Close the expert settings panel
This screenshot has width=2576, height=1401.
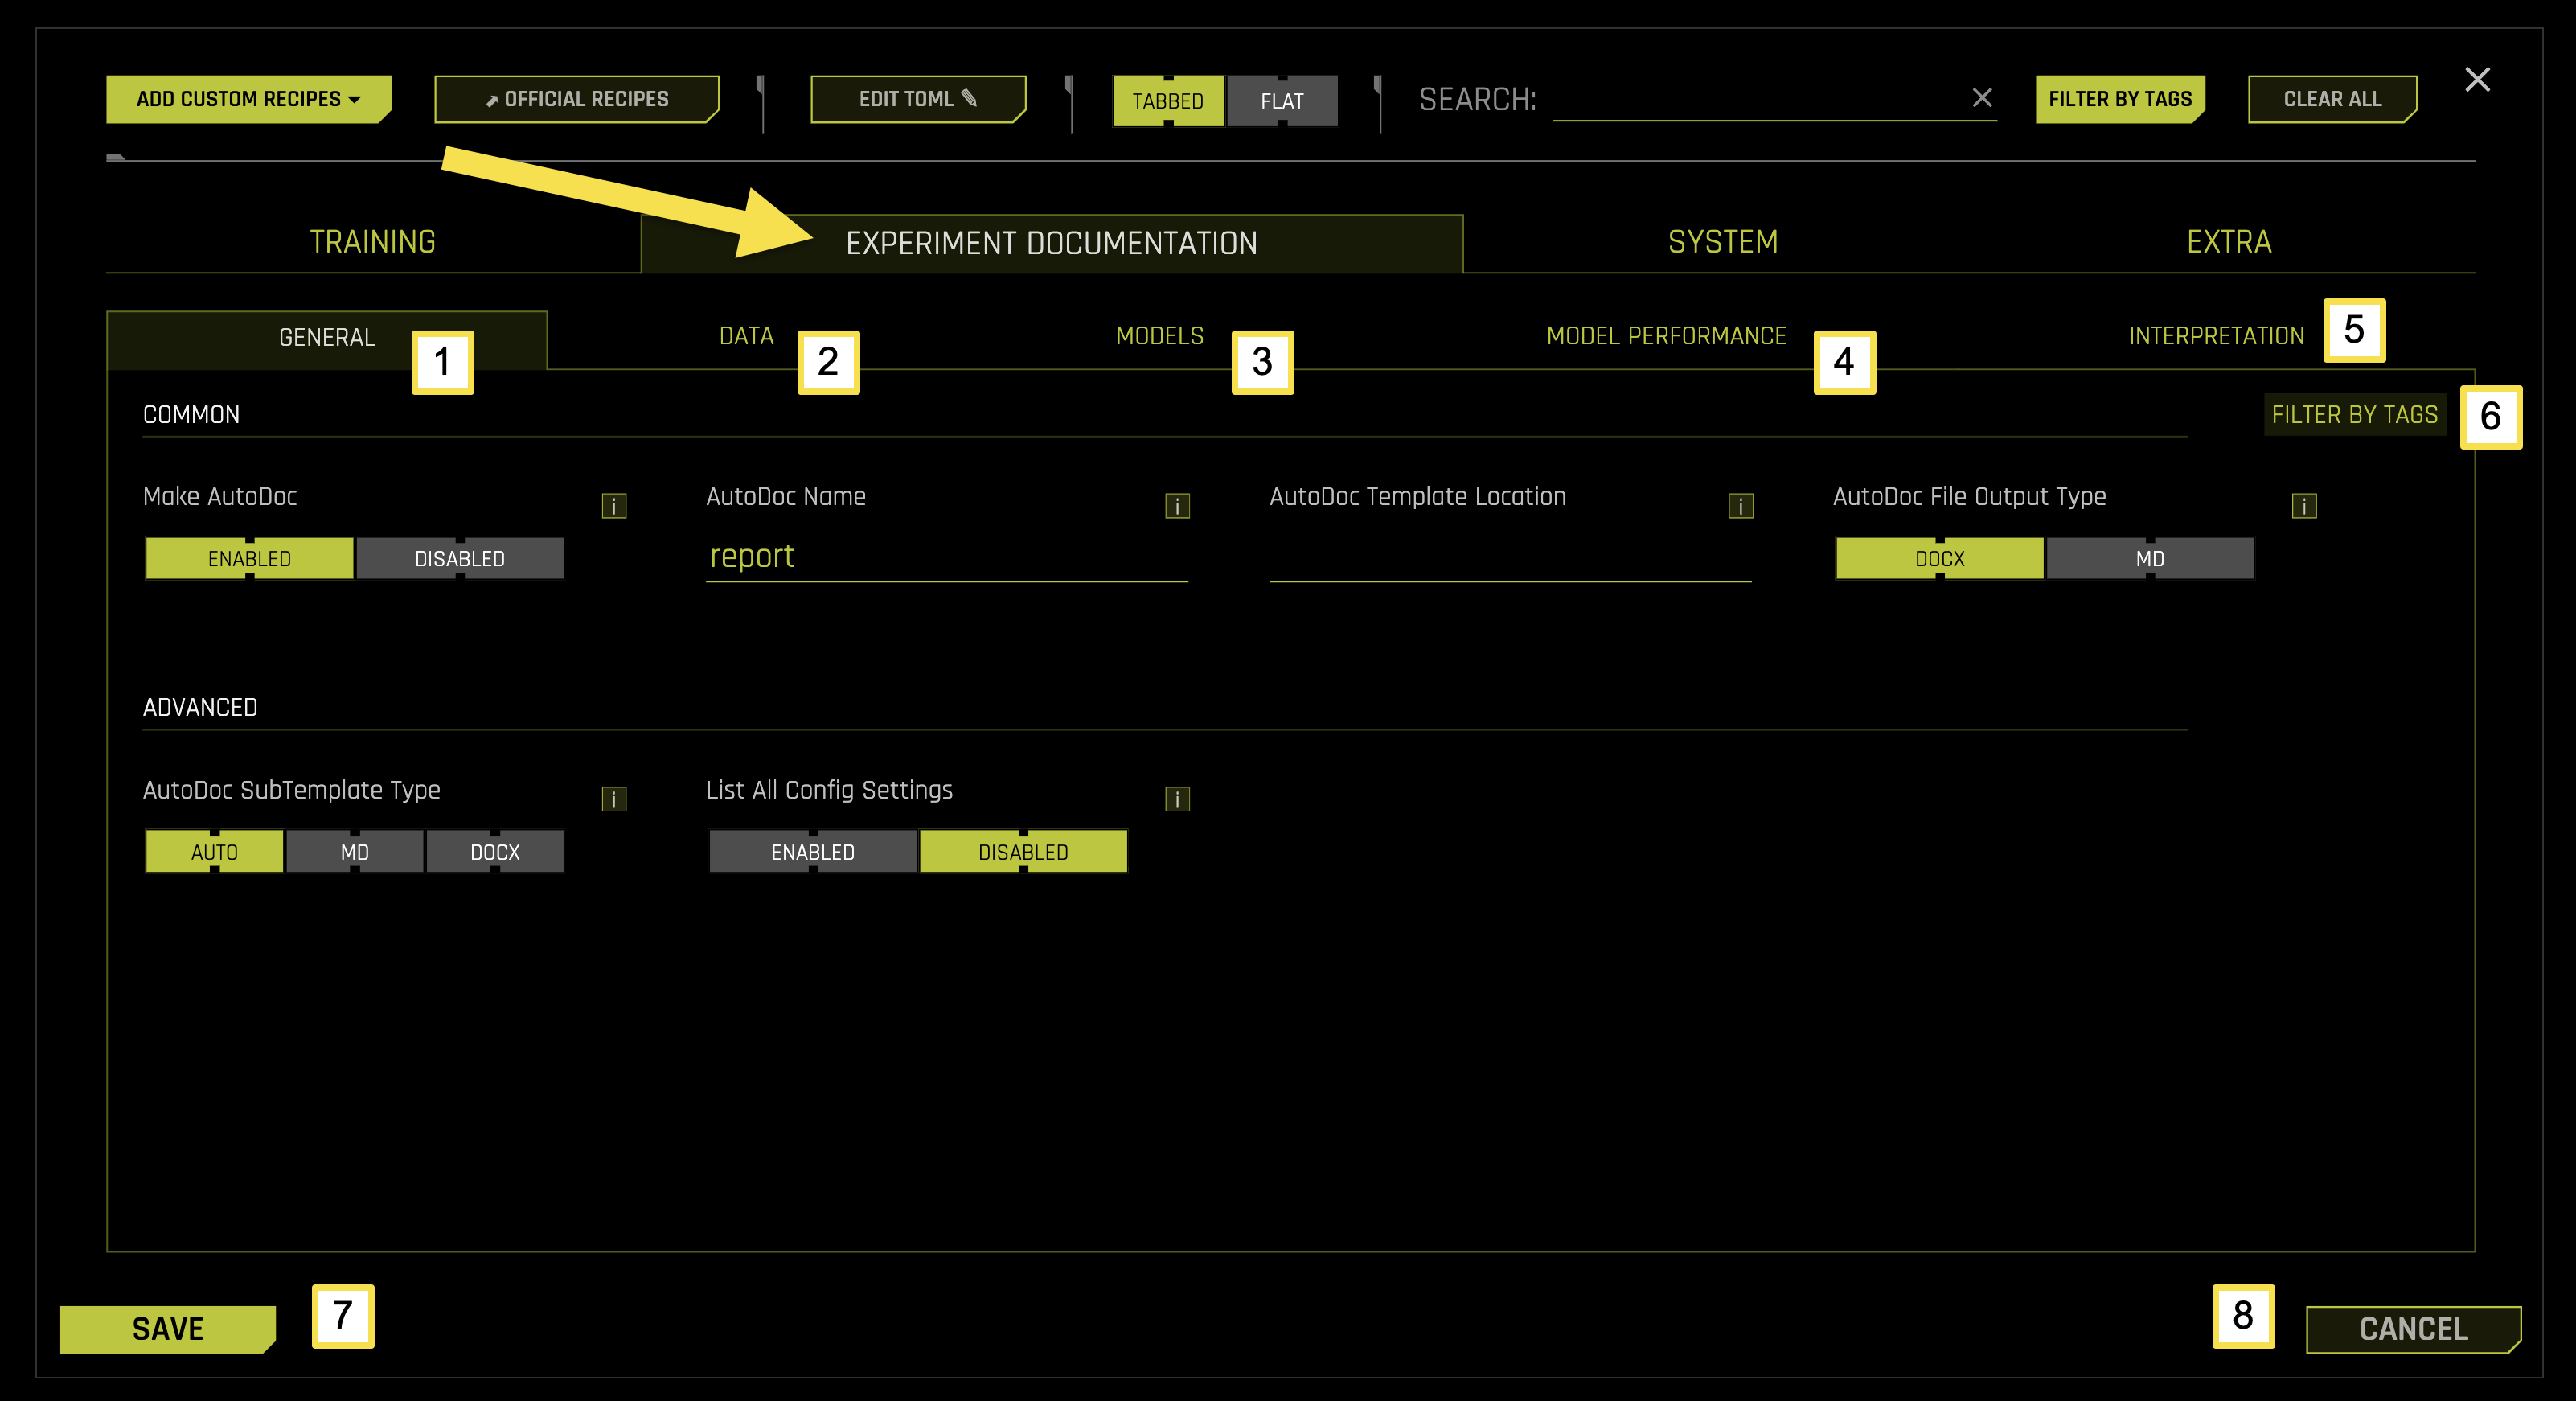pyautogui.click(x=2479, y=80)
